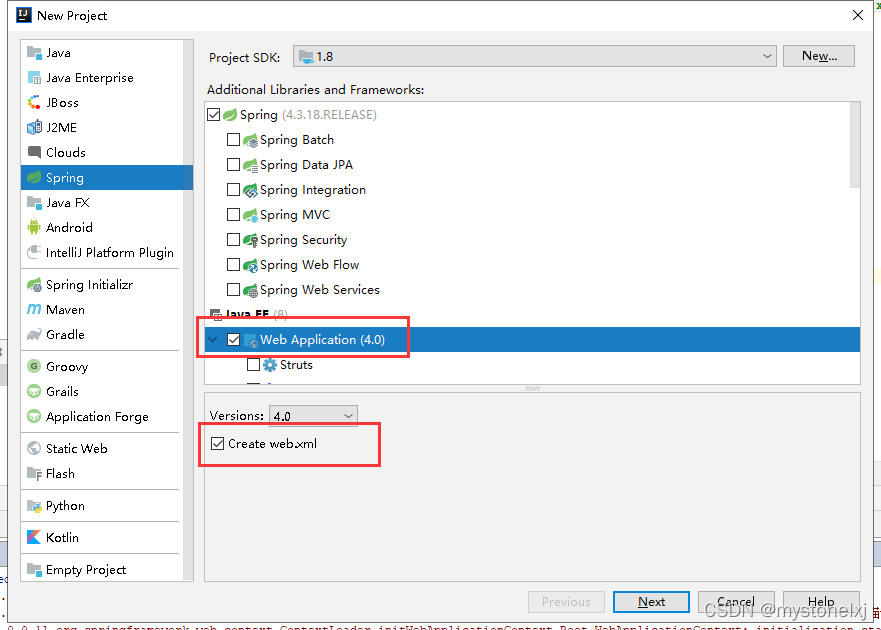The height and width of the screenshot is (630, 881).
Task: Click the Clouds icon
Action: 34,152
